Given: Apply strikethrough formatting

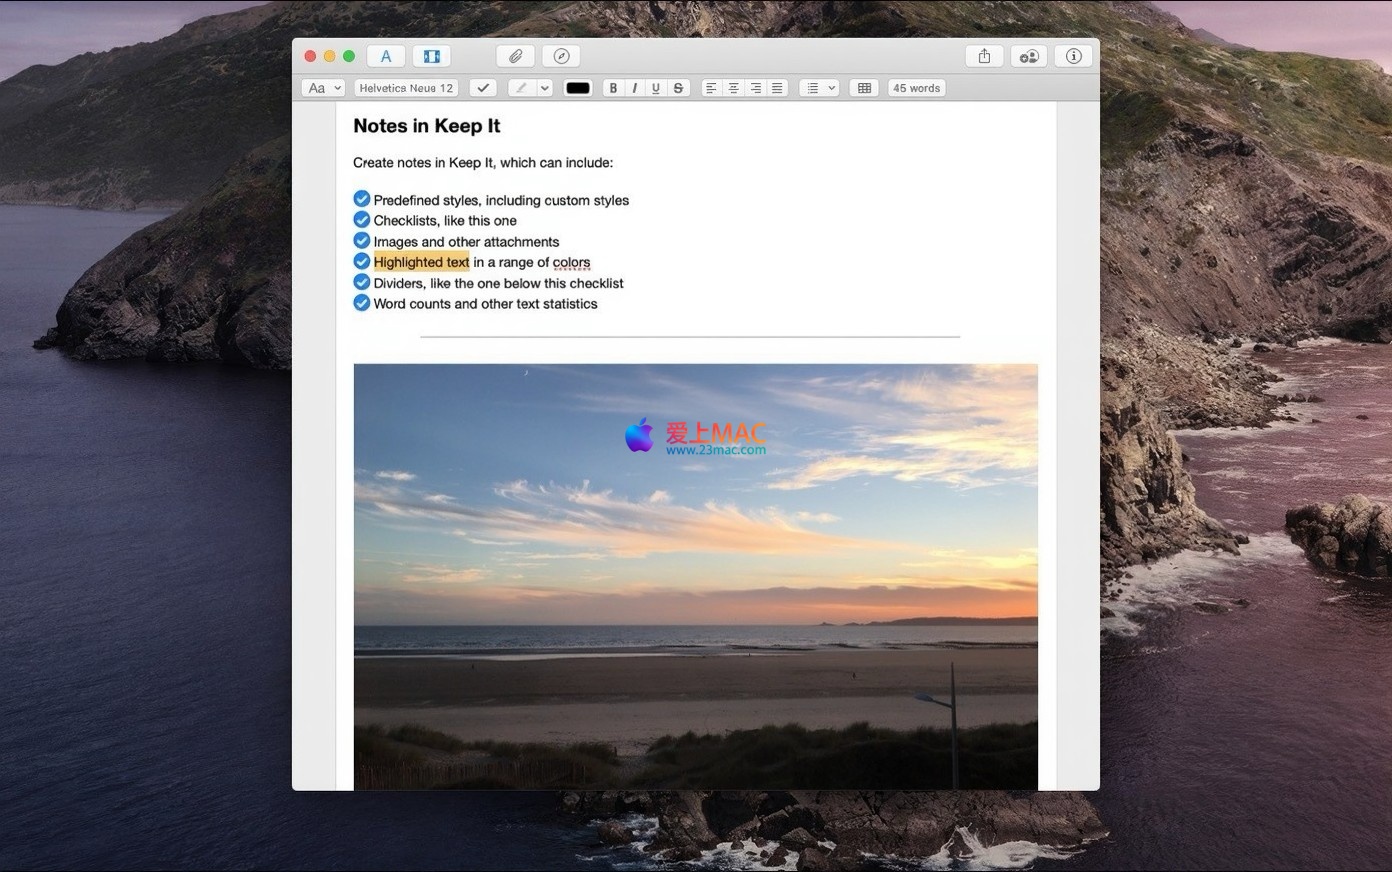Looking at the screenshot, I should pyautogui.click(x=678, y=88).
